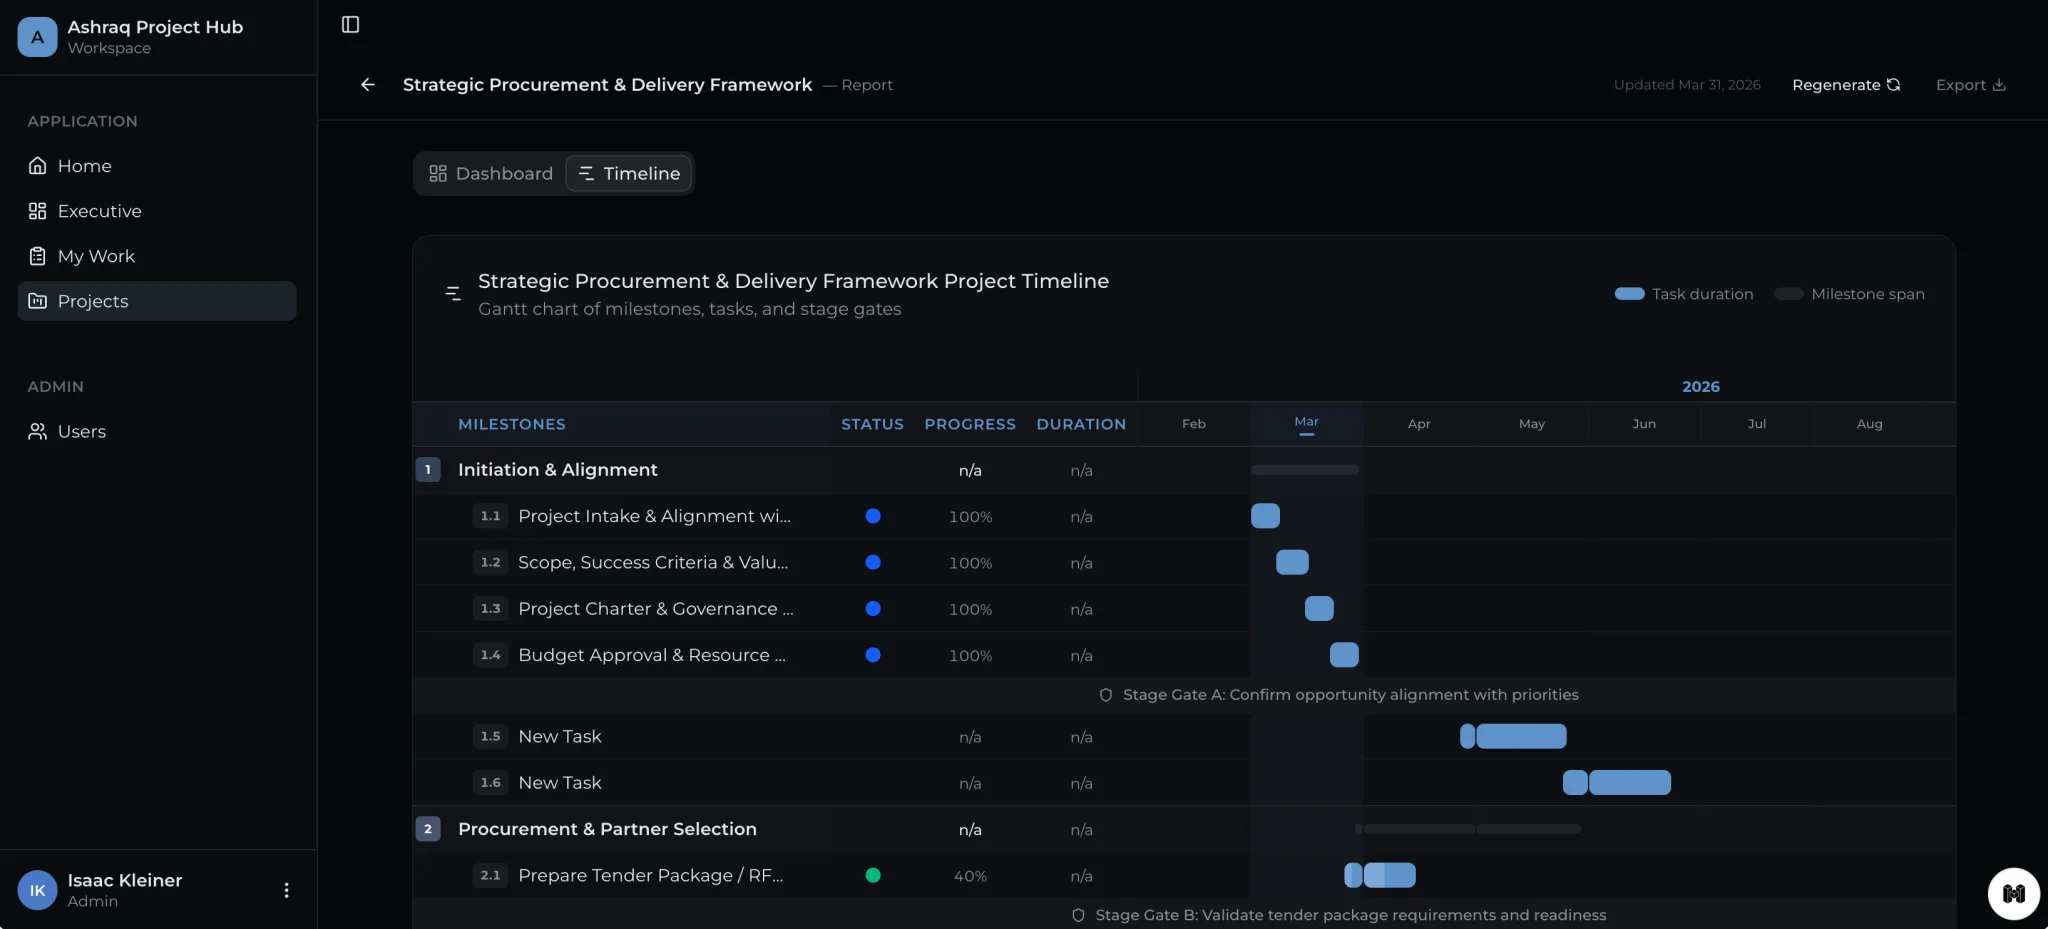The image size is (2048, 929).
Task: Select the Mar month column header
Action: (1306, 424)
